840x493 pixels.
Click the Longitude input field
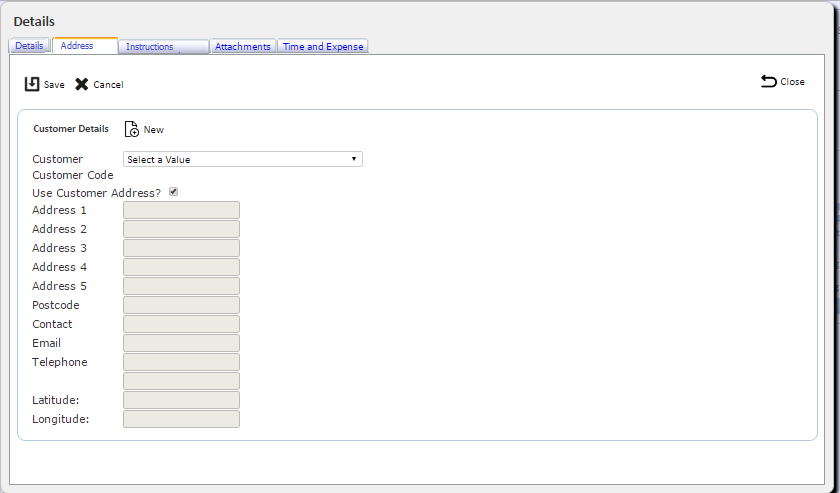click(x=182, y=419)
